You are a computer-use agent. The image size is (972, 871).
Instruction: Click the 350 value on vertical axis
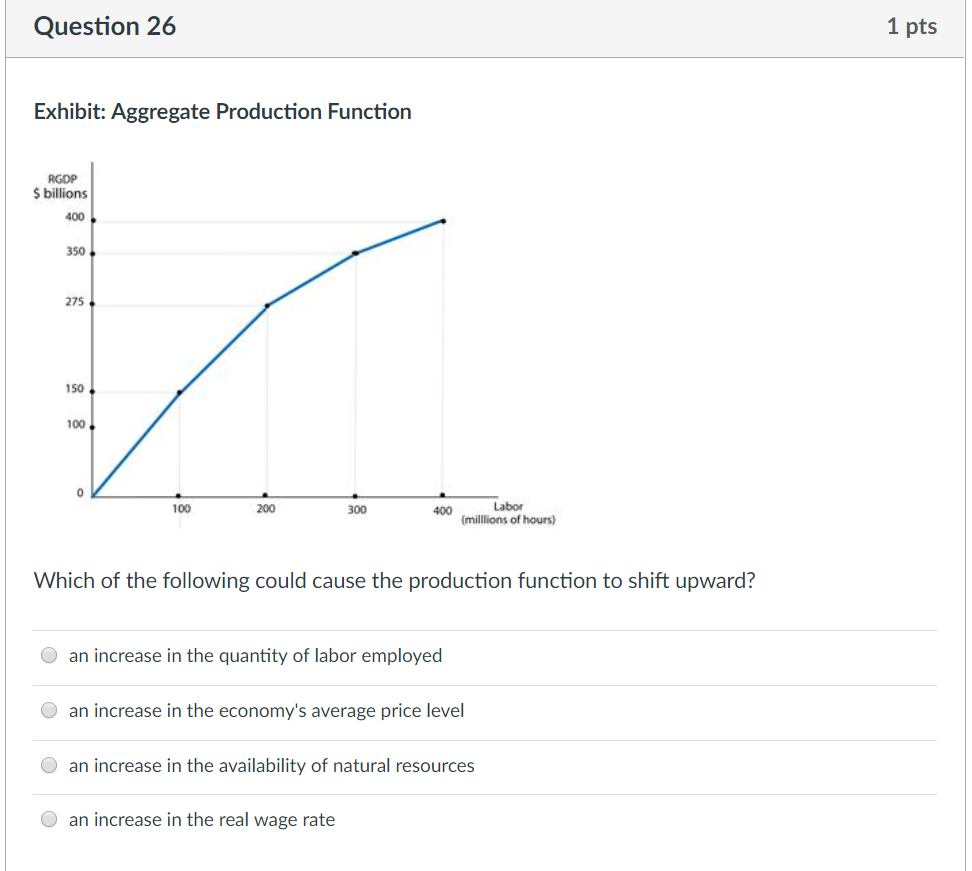73,251
